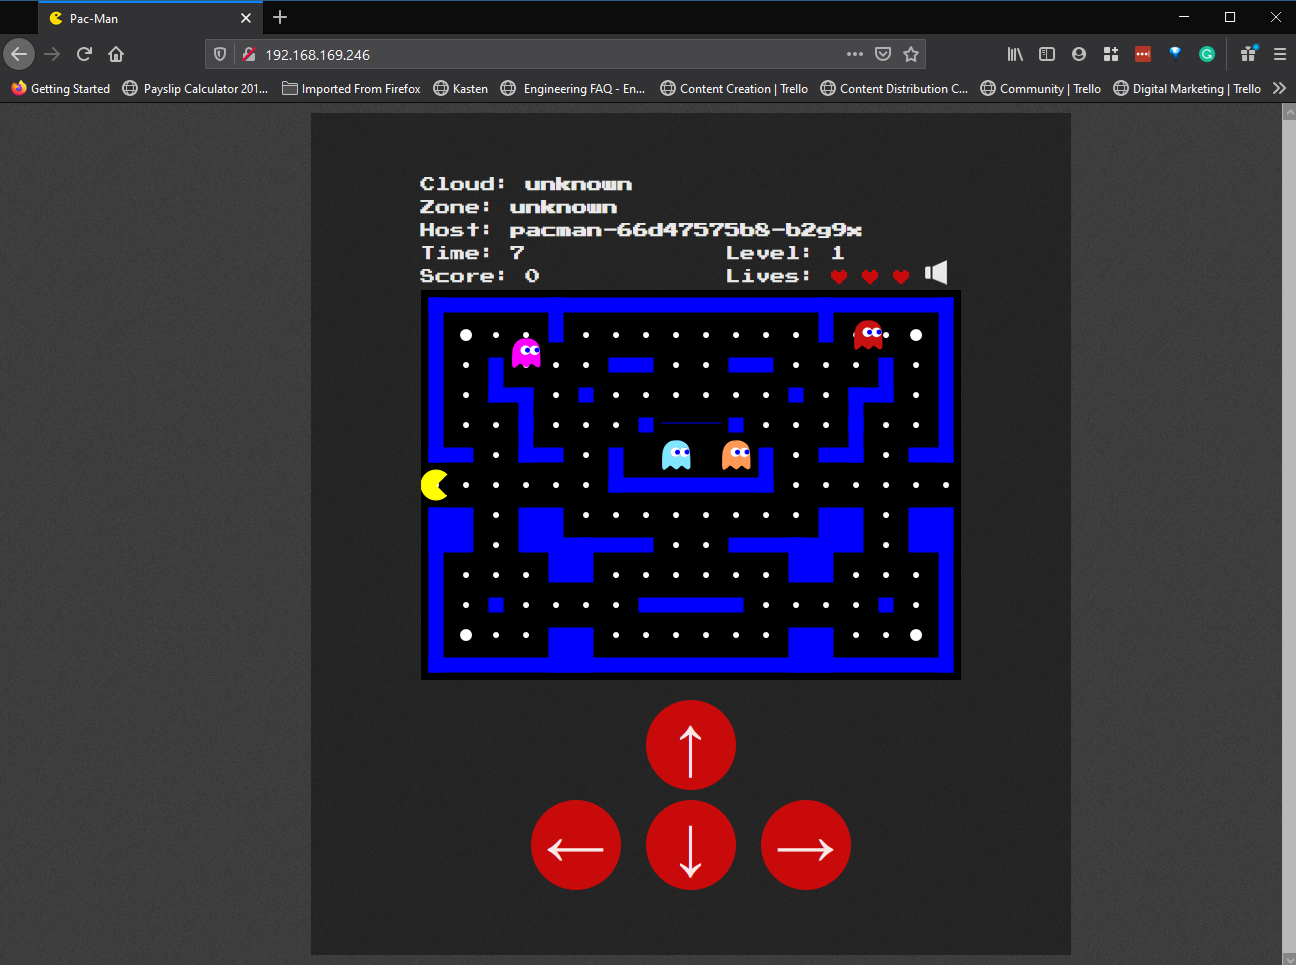Click the page vertical scrollbar
This screenshot has width=1296, height=965.
tap(1289, 534)
